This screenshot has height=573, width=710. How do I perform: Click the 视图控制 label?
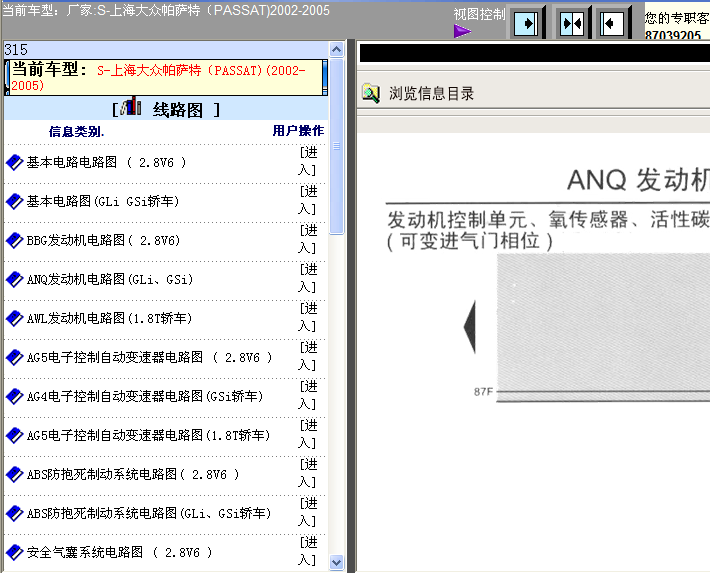coord(479,14)
